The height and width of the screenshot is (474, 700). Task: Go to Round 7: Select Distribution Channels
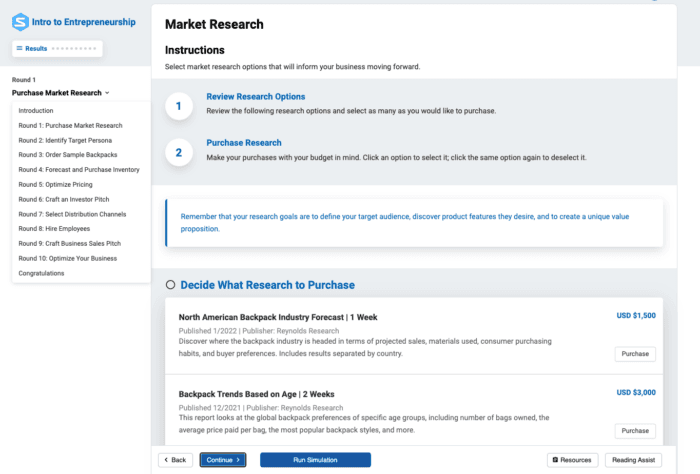[x=72, y=214]
